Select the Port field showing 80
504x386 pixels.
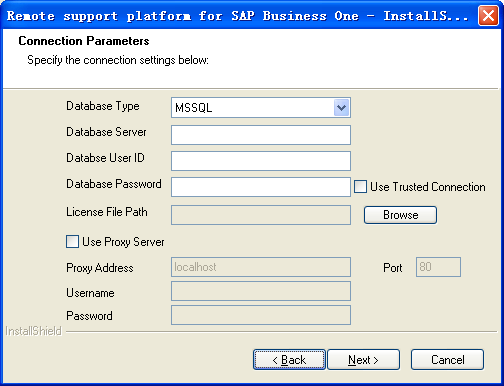[x=438, y=267]
